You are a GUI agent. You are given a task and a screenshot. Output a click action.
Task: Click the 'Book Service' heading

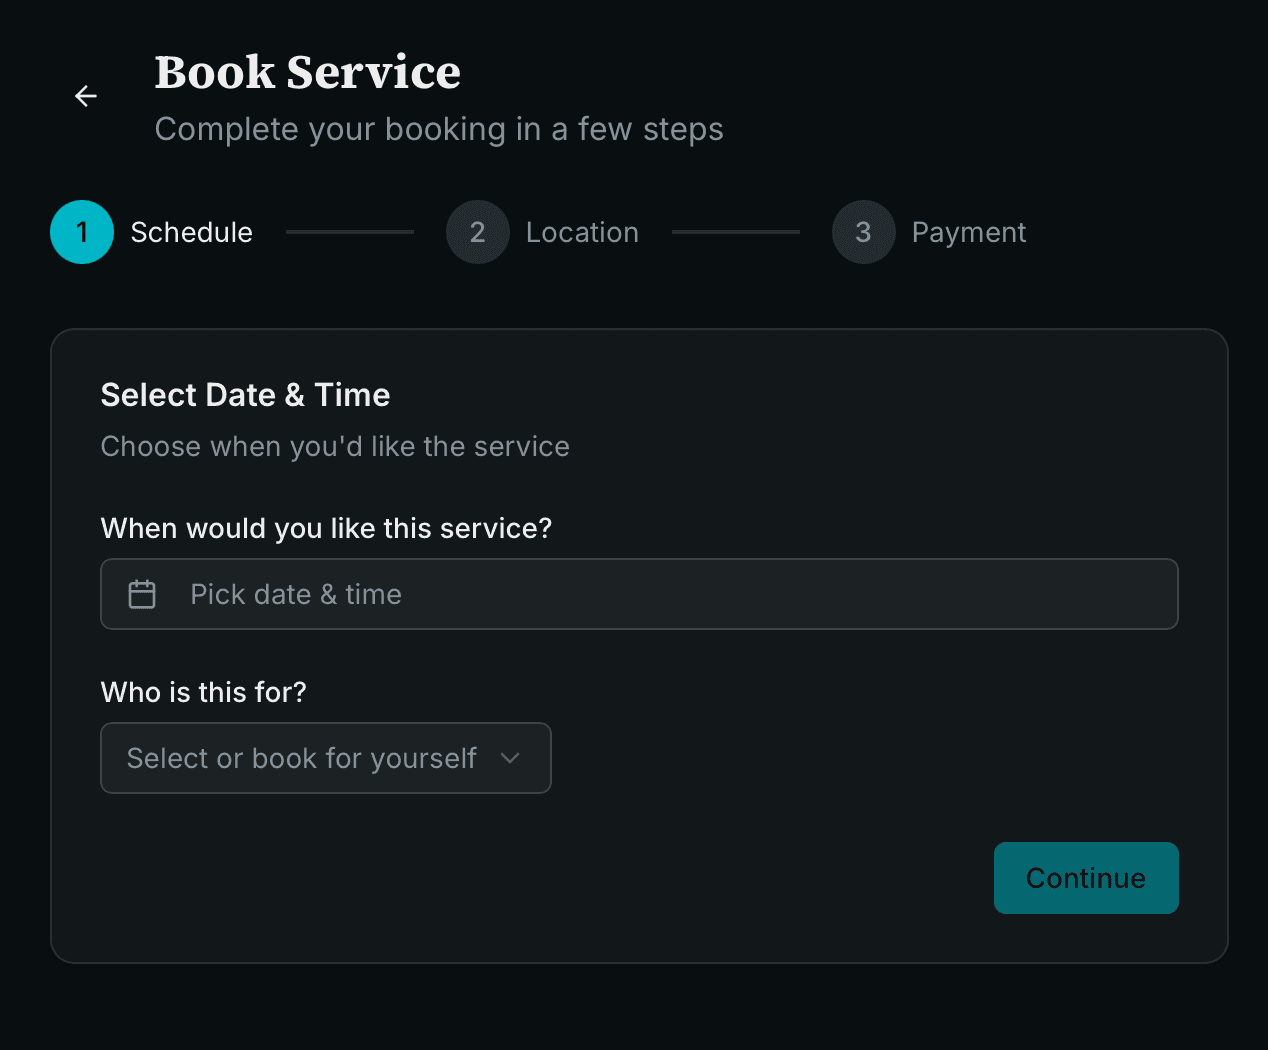click(x=307, y=72)
